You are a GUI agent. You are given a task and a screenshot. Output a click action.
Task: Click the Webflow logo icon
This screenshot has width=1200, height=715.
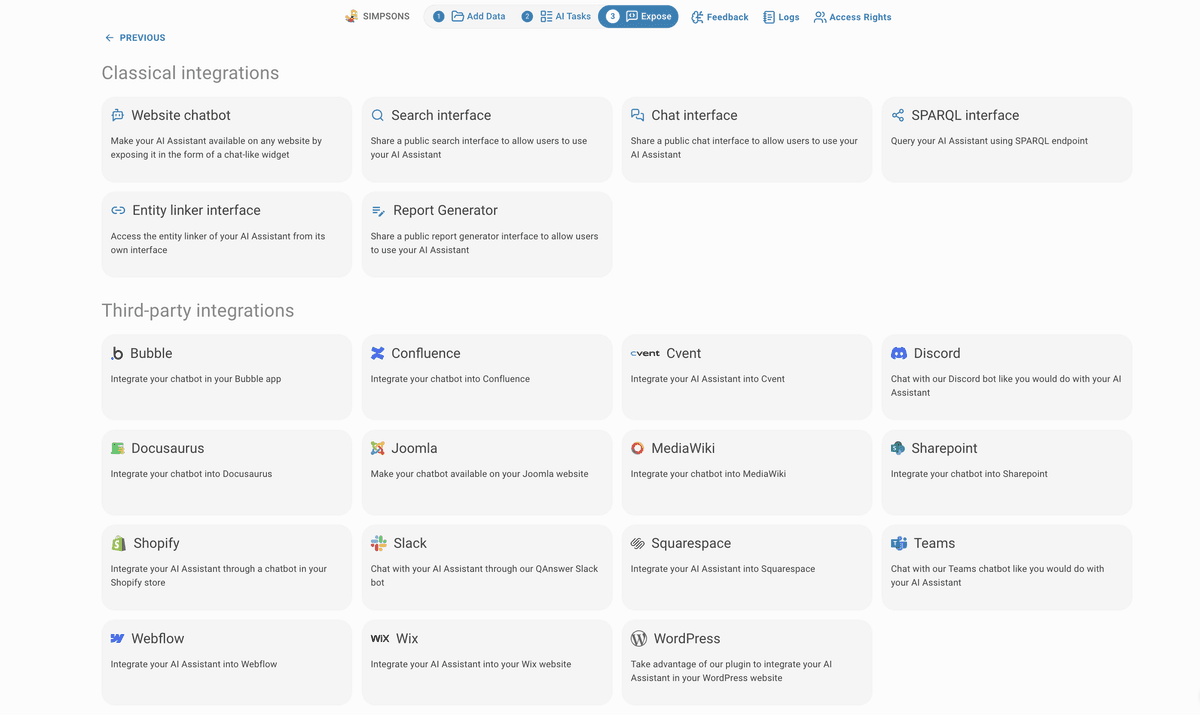(118, 638)
